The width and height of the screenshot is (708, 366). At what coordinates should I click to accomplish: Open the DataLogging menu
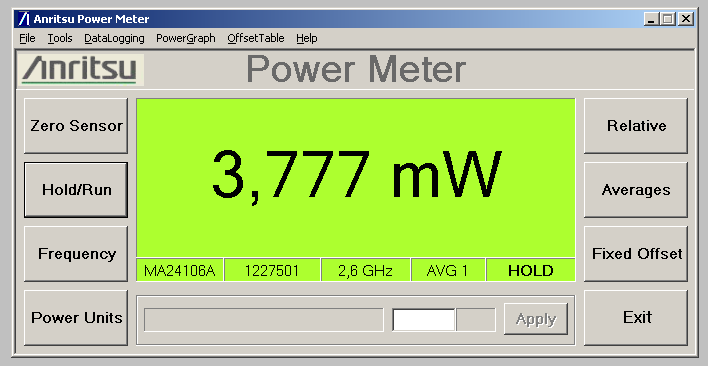click(x=114, y=38)
